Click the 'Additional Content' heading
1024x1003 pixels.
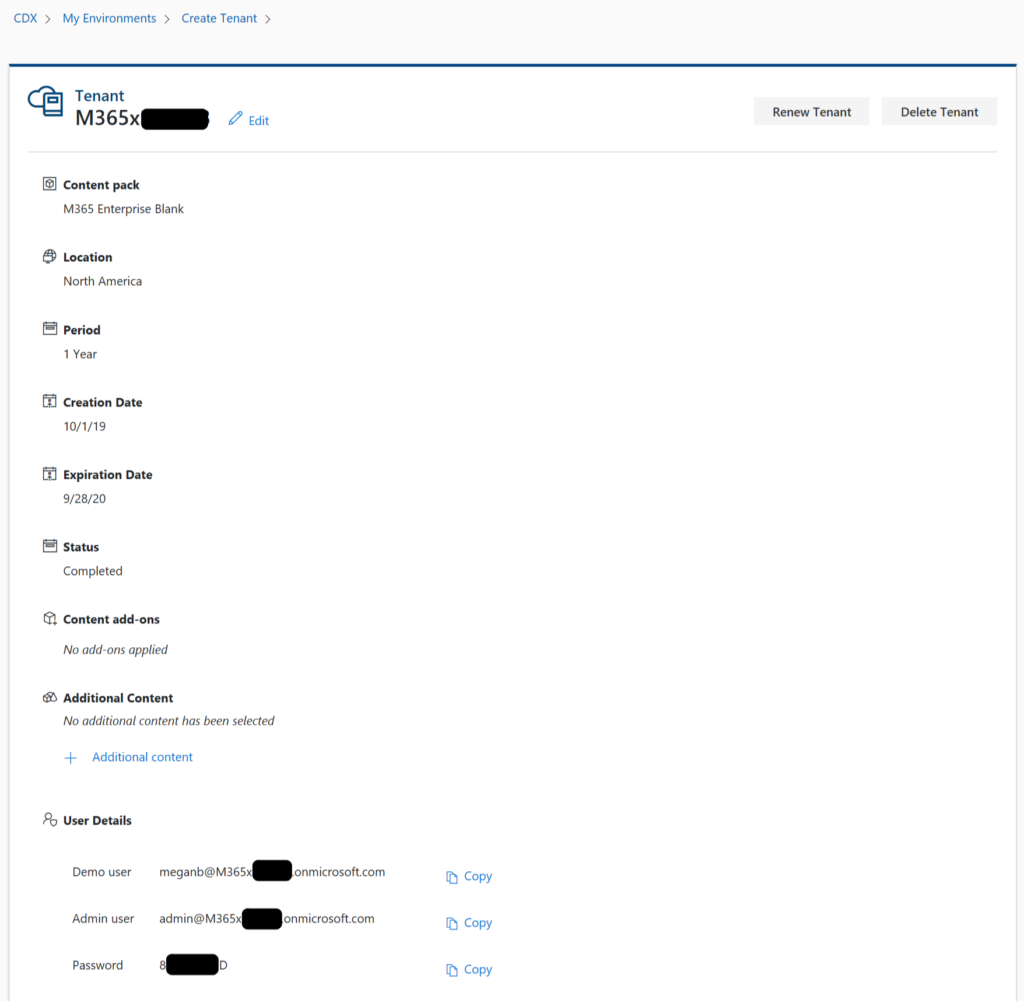[x=118, y=698]
